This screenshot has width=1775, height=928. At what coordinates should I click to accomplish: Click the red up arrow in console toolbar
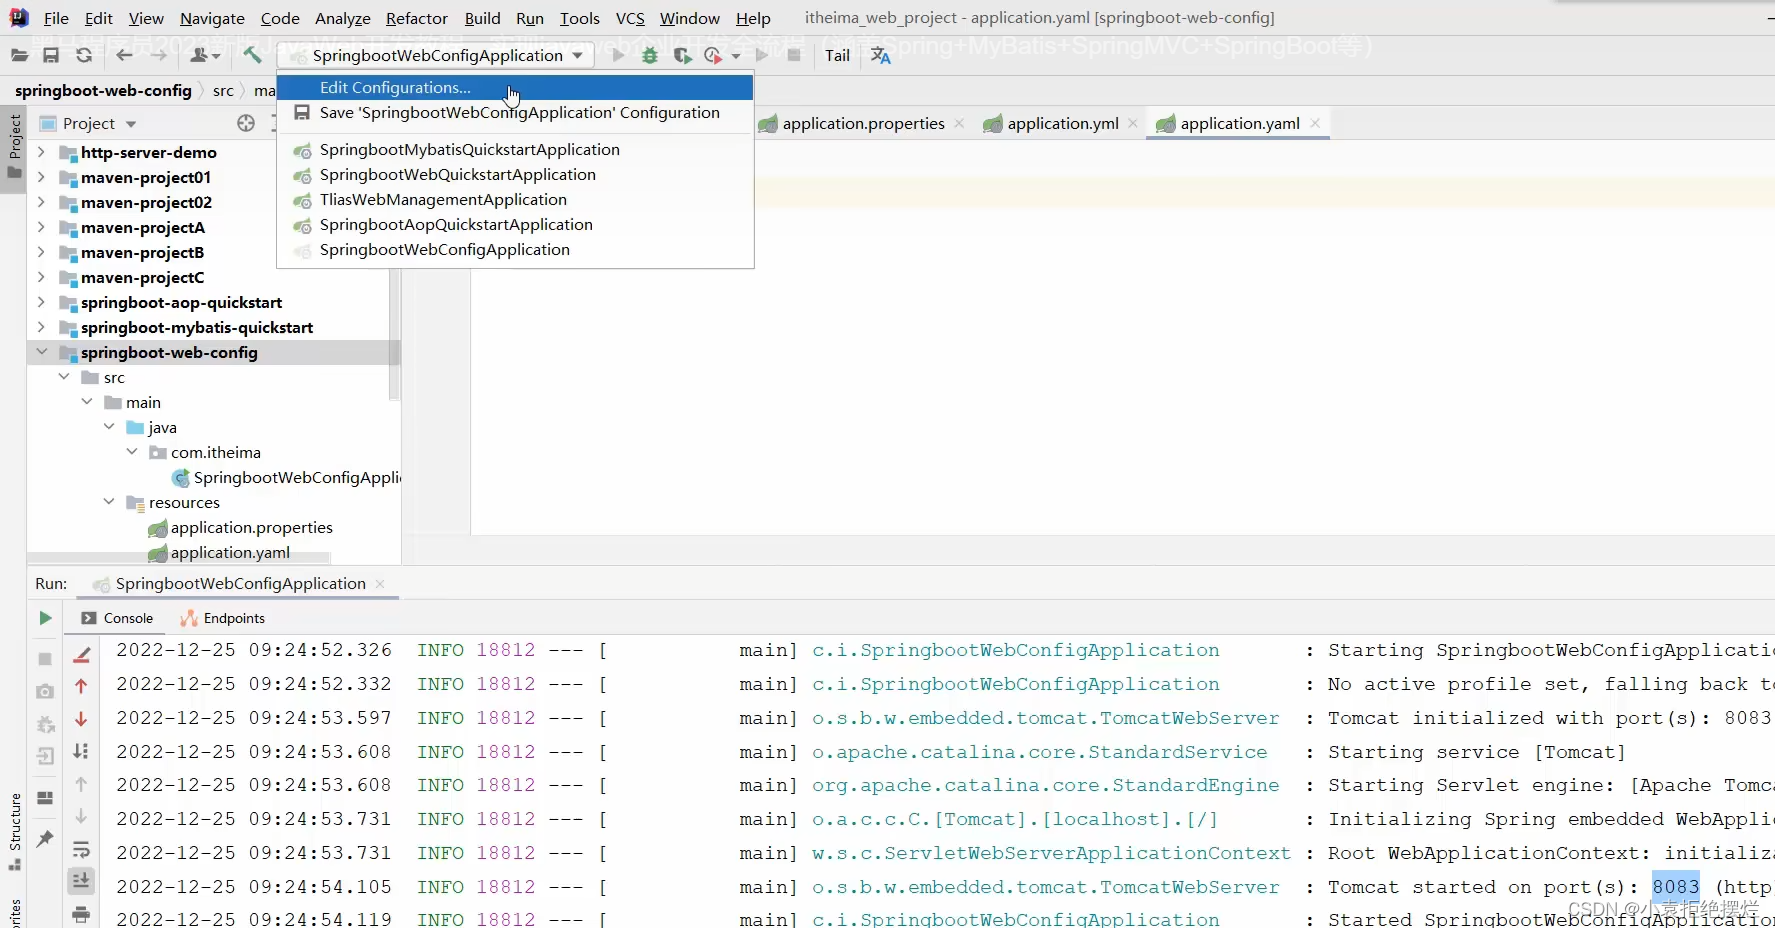click(x=82, y=686)
